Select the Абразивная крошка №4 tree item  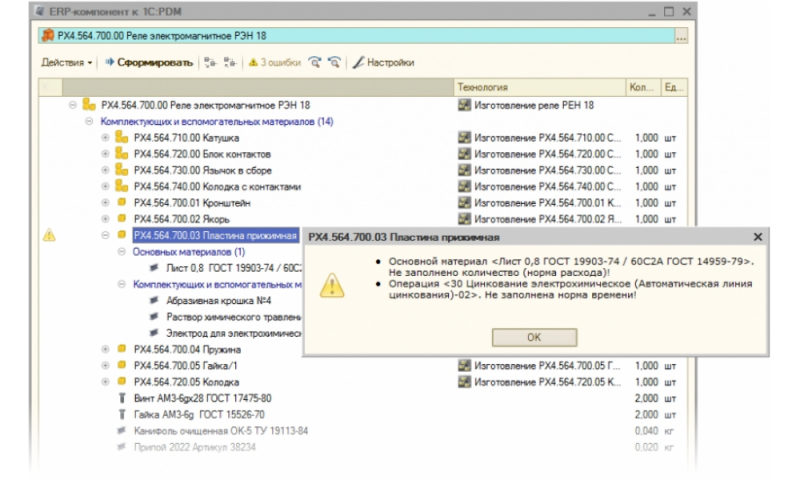click(209, 300)
